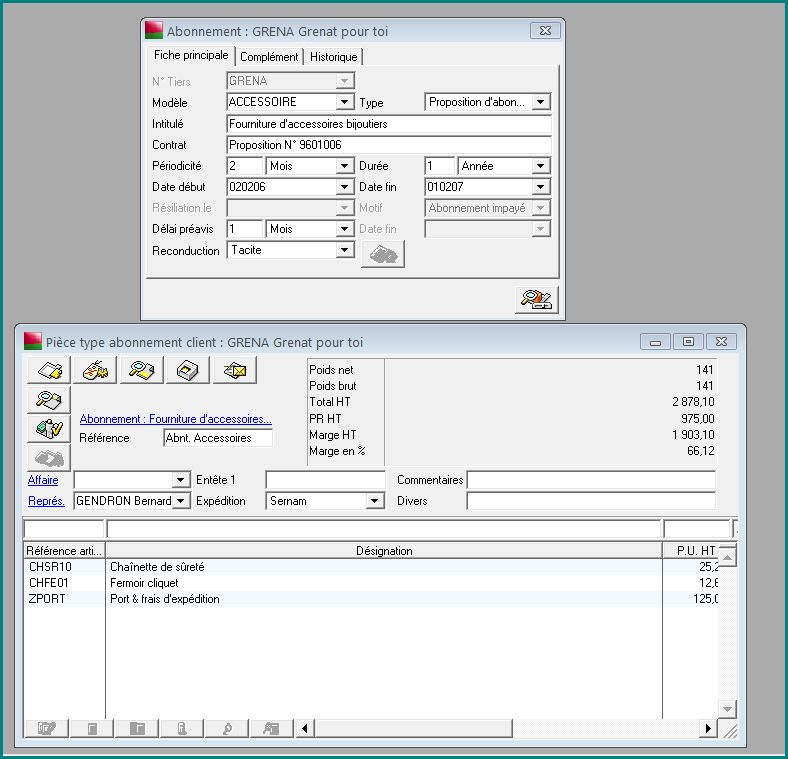Click the Total HT value 2 878,10
The height and width of the screenshot is (759, 788).
pos(693,402)
